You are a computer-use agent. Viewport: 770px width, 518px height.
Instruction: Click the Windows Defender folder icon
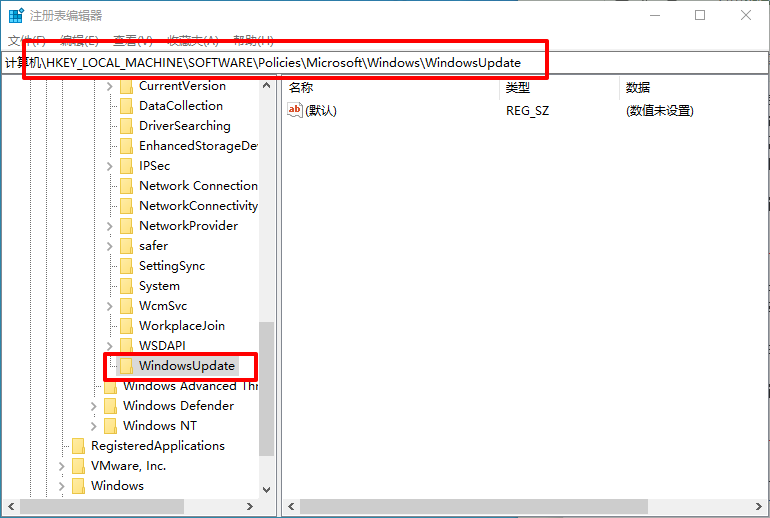110,406
